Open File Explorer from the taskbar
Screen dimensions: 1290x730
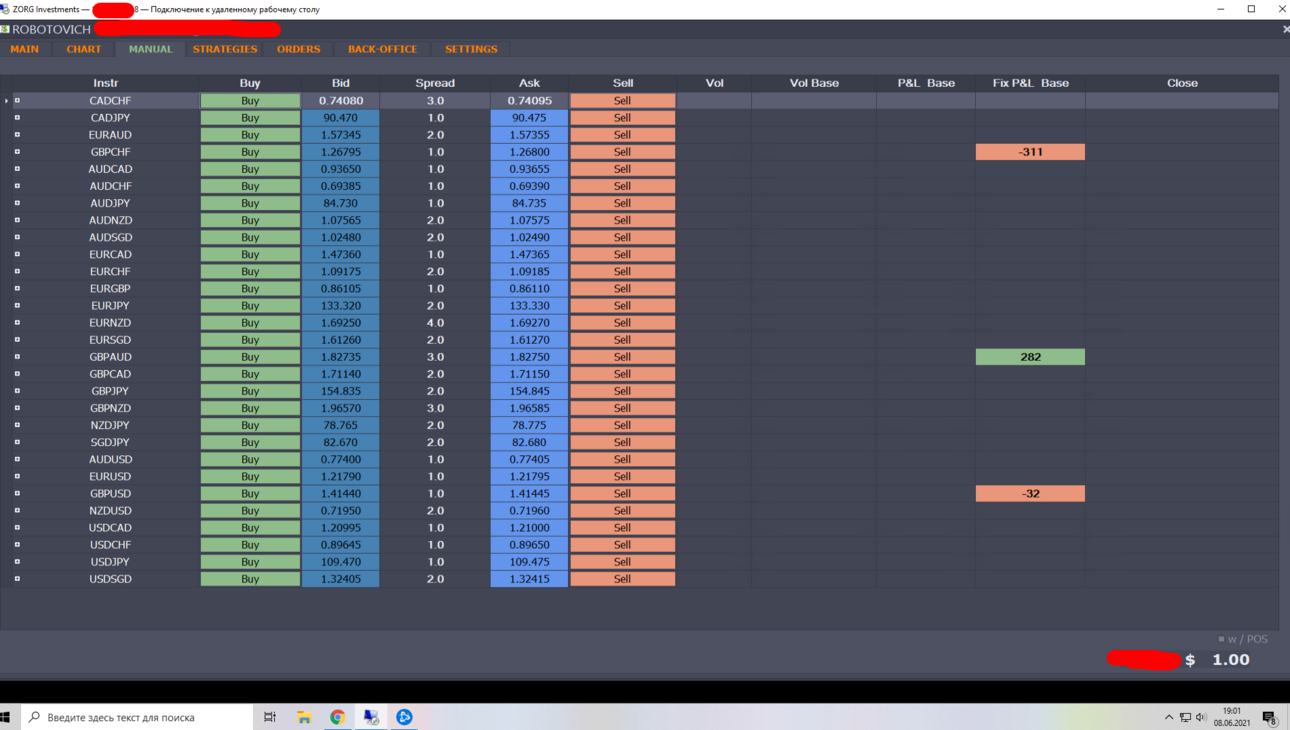(x=304, y=717)
